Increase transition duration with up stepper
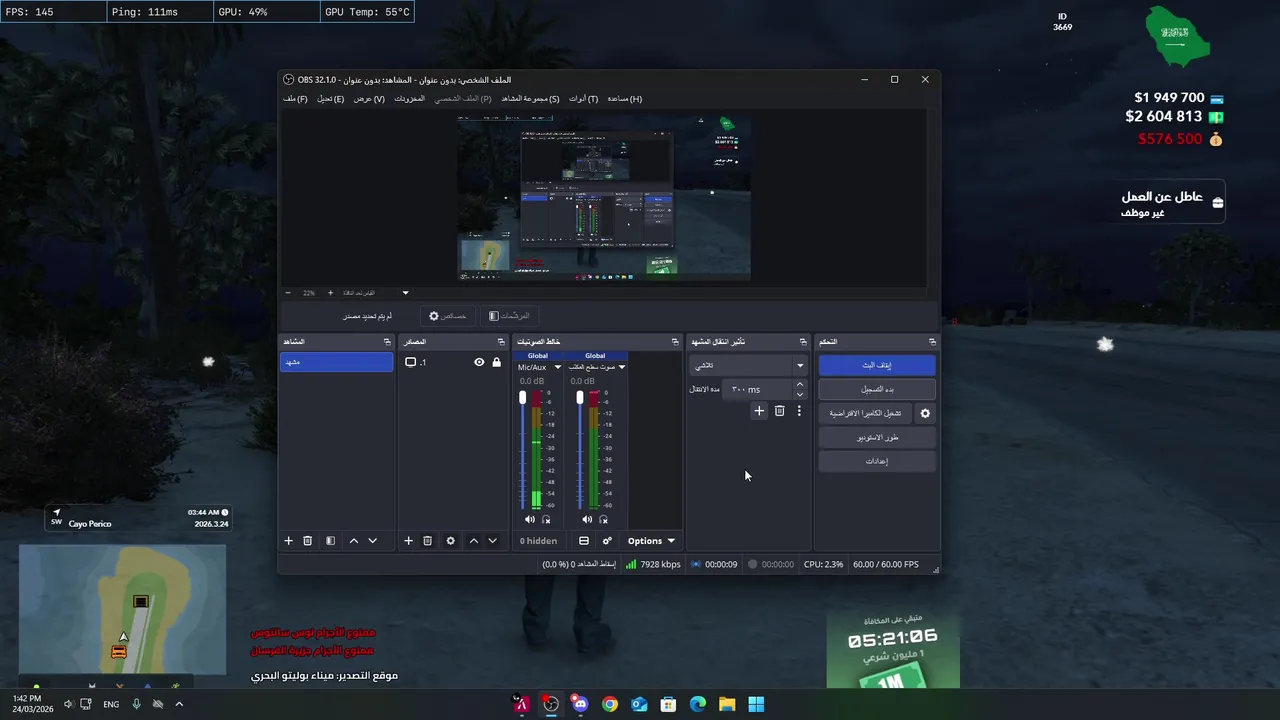1280x720 pixels. [x=799, y=385]
